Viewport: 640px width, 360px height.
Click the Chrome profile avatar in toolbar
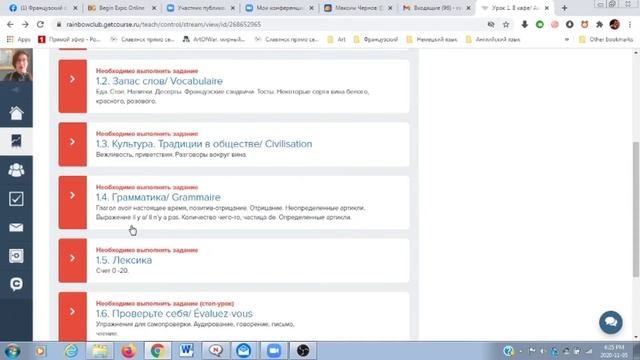[615, 24]
